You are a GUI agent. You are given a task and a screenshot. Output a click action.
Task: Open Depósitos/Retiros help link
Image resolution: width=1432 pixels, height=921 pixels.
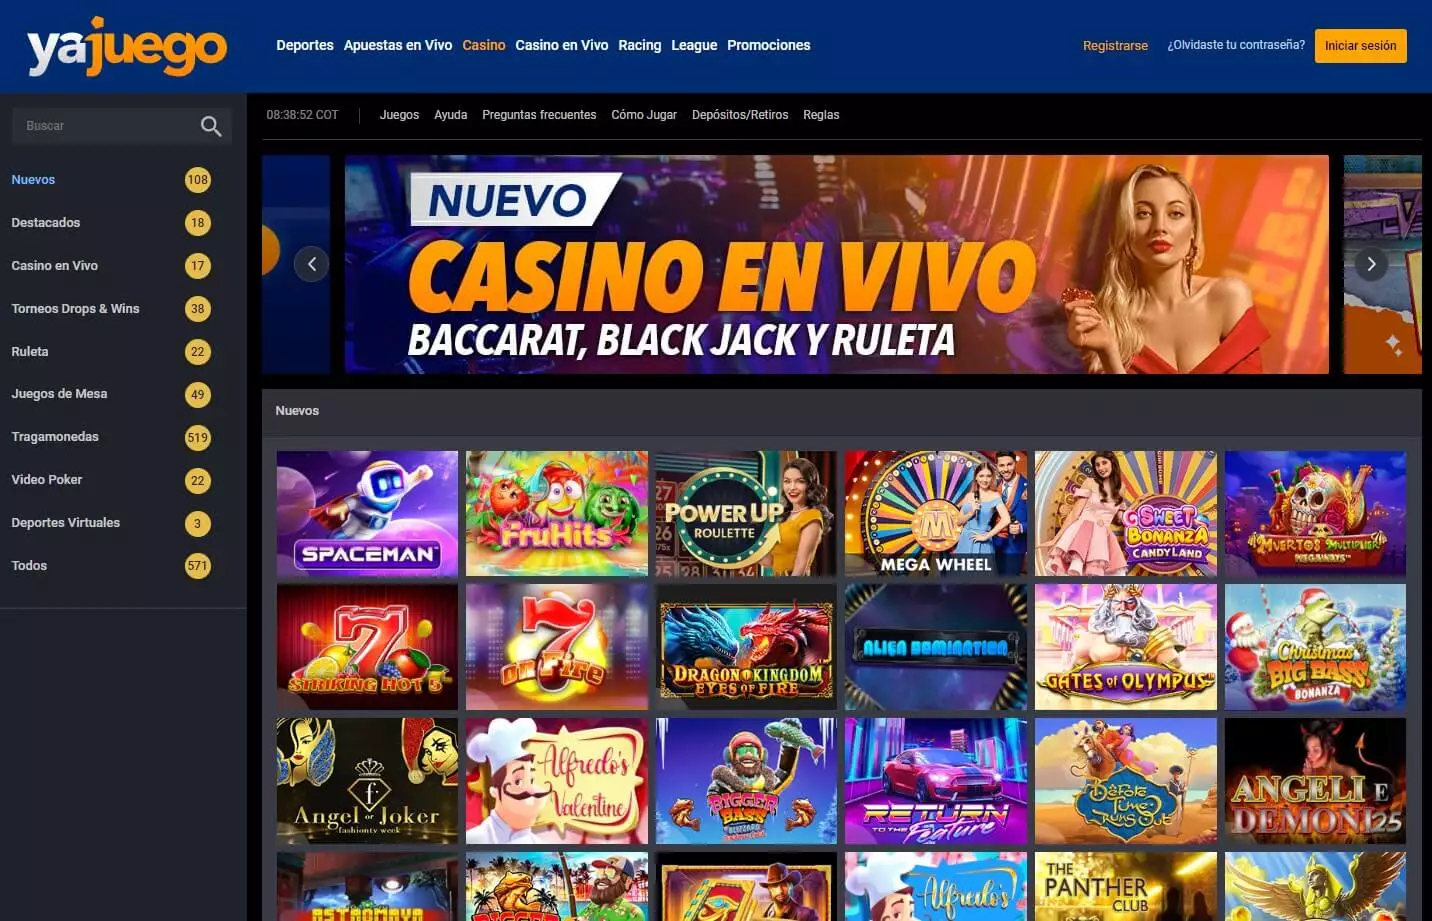[x=740, y=115]
